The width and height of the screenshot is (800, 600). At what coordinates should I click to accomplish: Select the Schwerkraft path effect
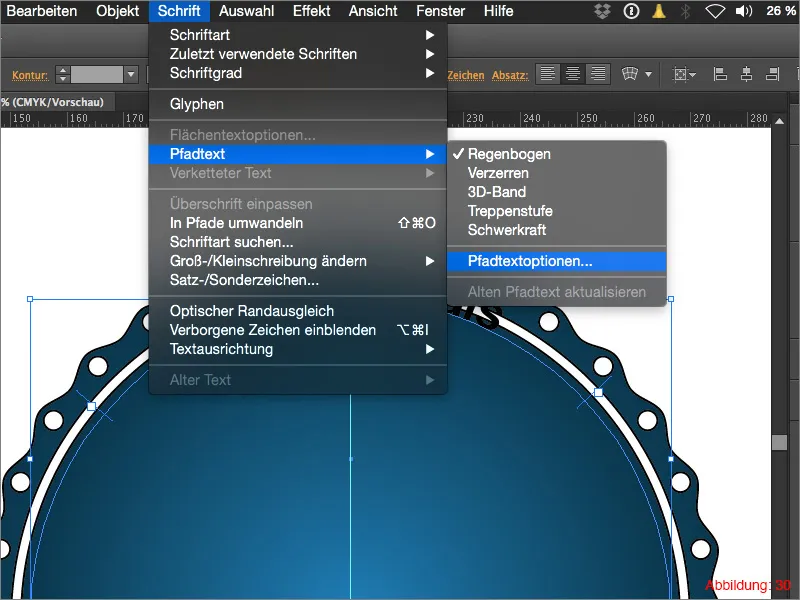pyautogui.click(x=557, y=230)
